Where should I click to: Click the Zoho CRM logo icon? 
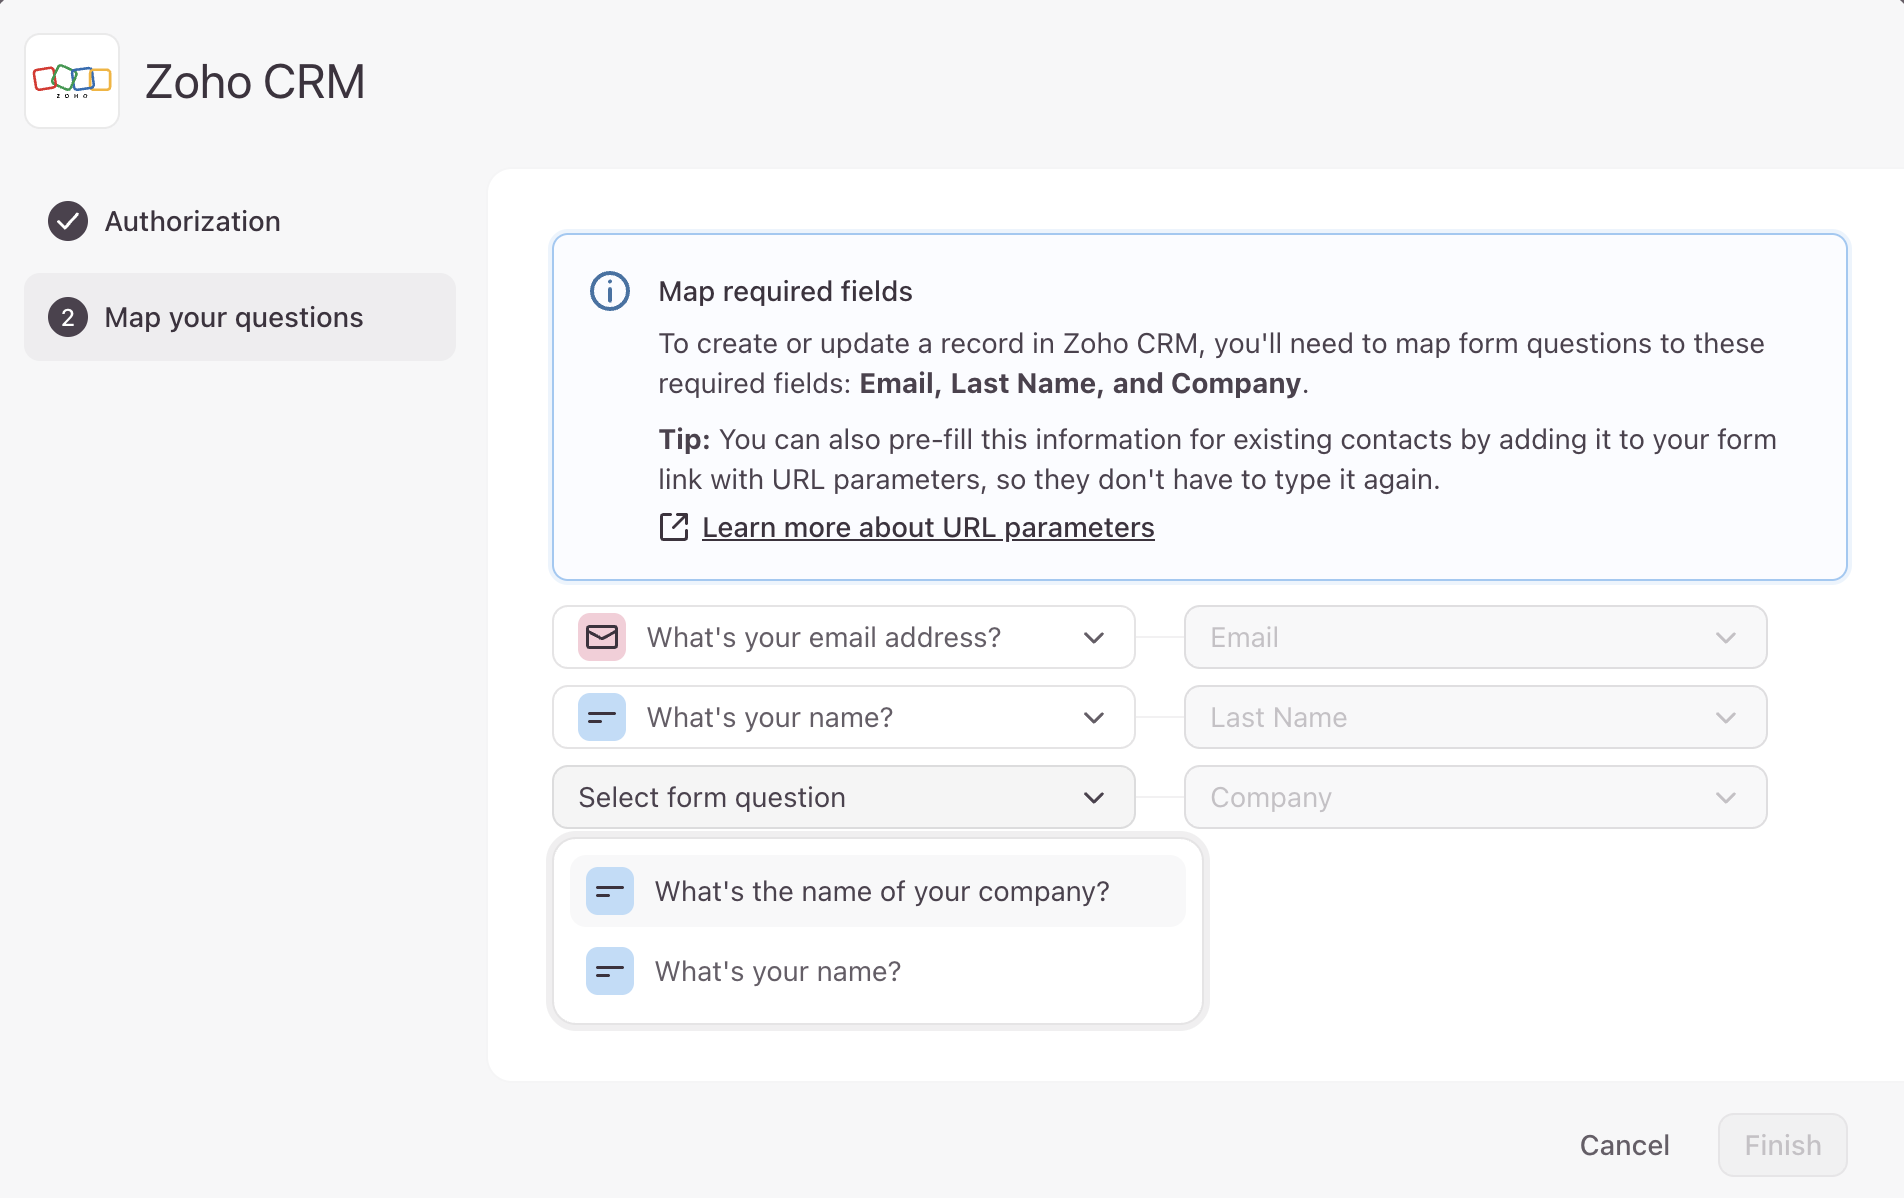coord(72,81)
